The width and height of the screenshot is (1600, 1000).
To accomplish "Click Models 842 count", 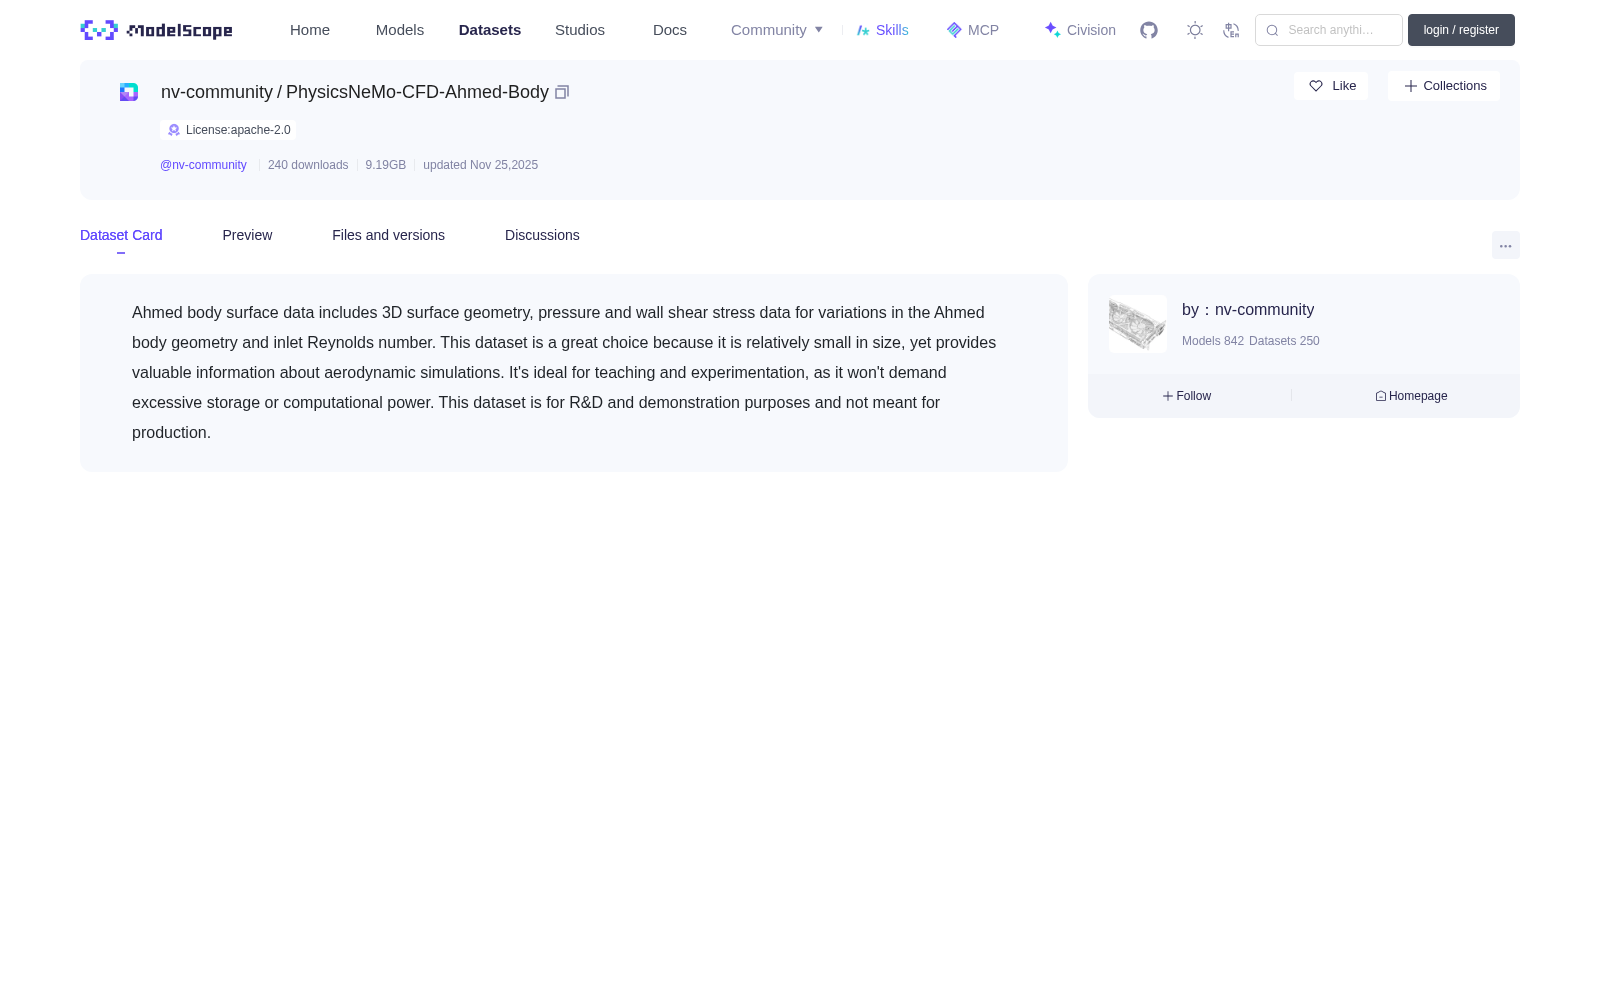I will 1213,341.
